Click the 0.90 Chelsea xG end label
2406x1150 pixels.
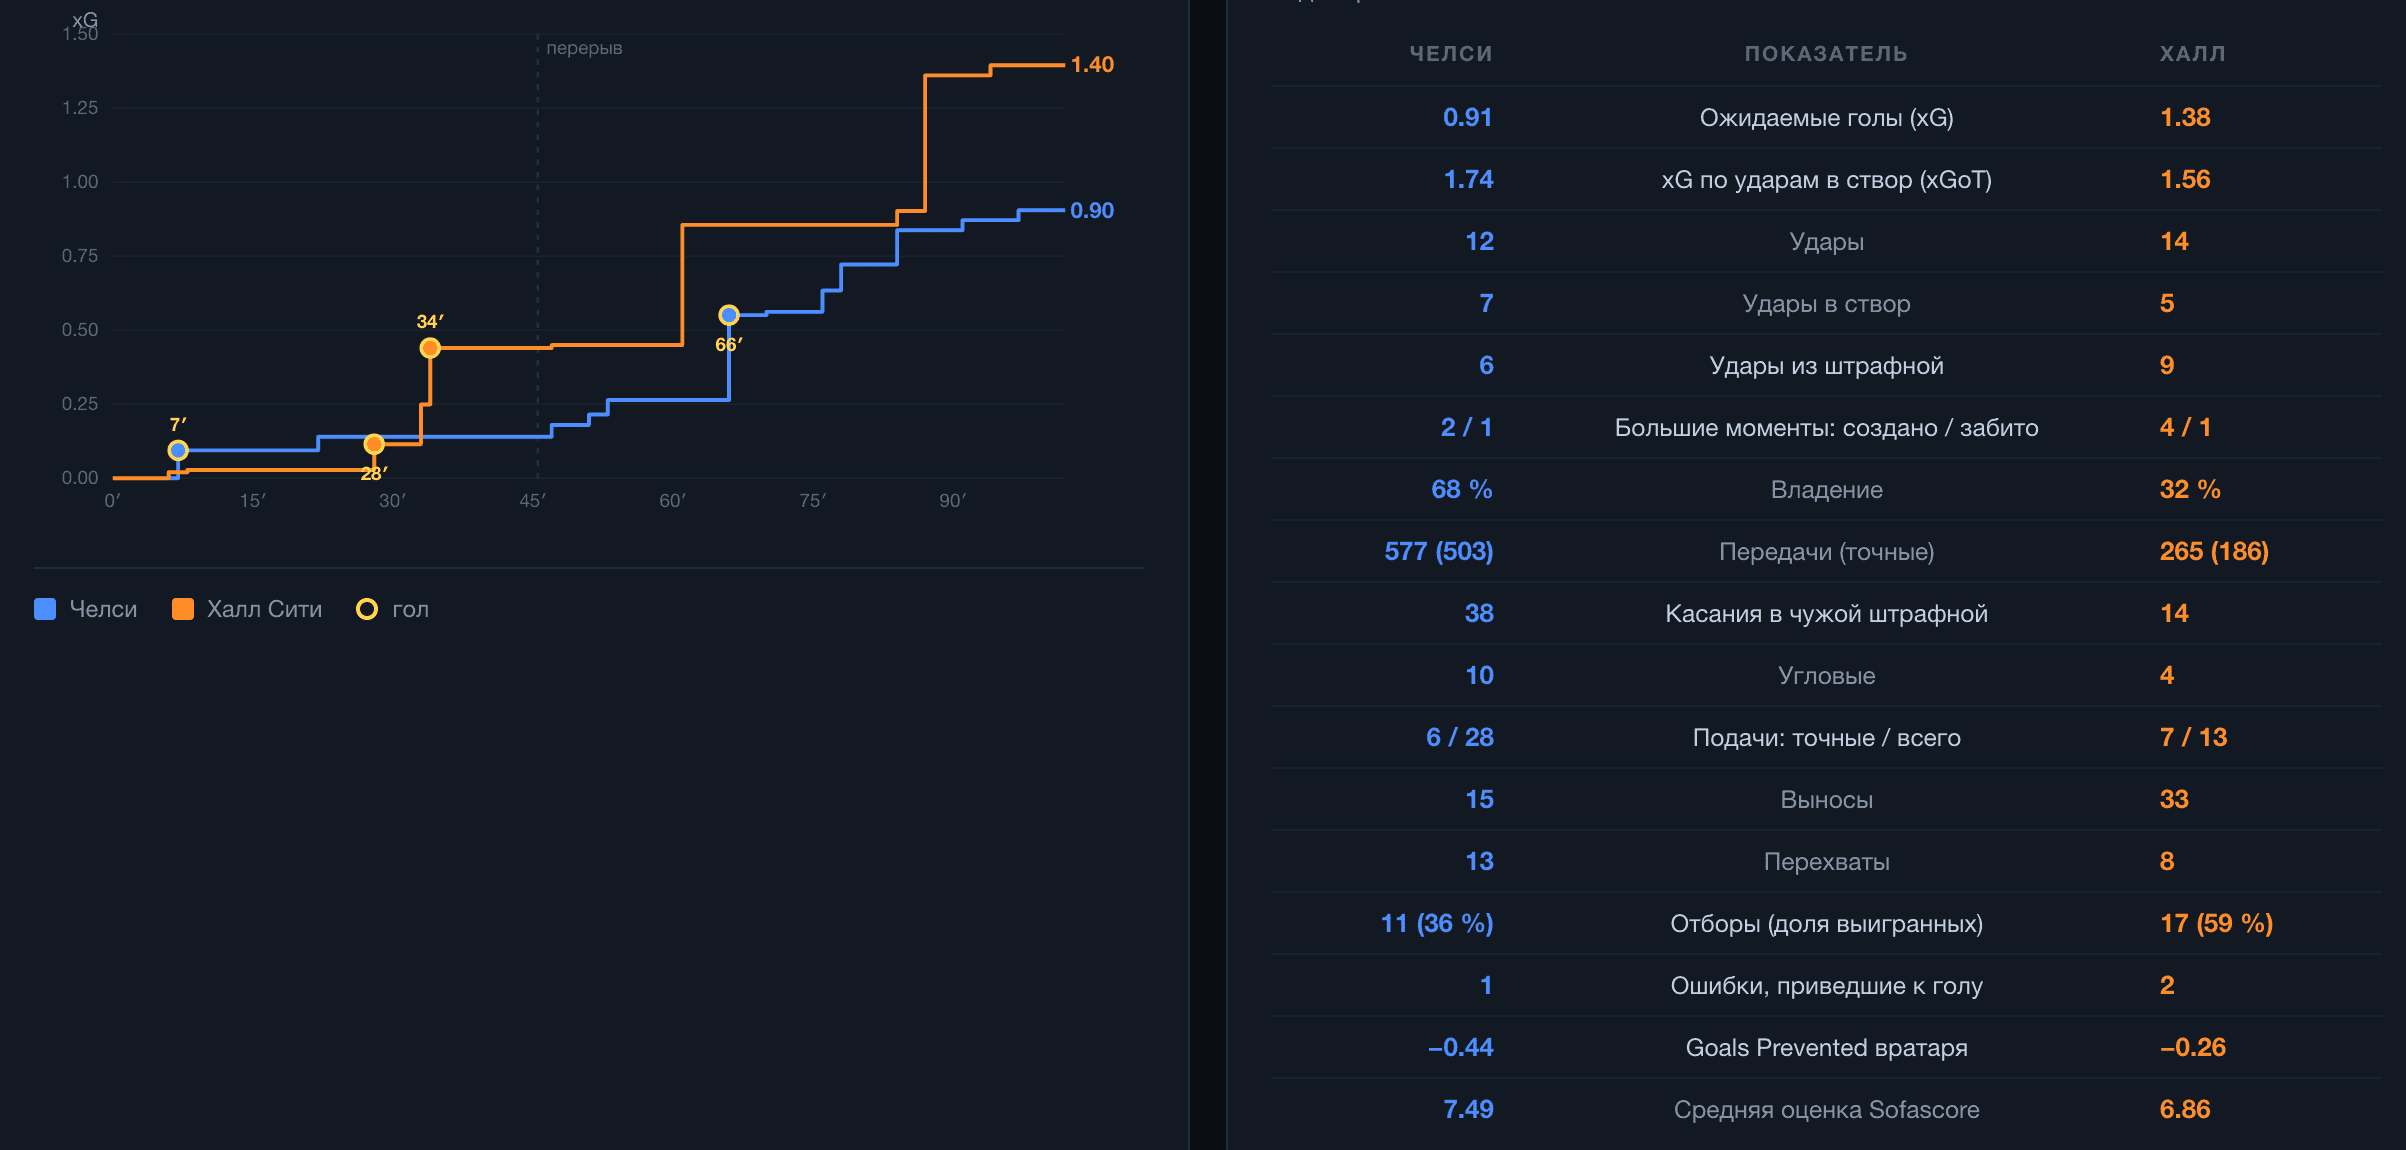(1092, 211)
